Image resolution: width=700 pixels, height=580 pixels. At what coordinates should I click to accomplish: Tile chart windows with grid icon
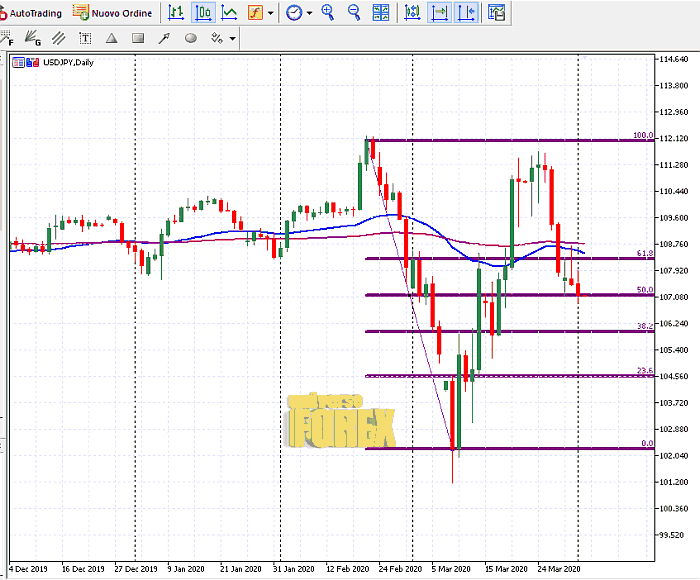pyautogui.click(x=381, y=13)
